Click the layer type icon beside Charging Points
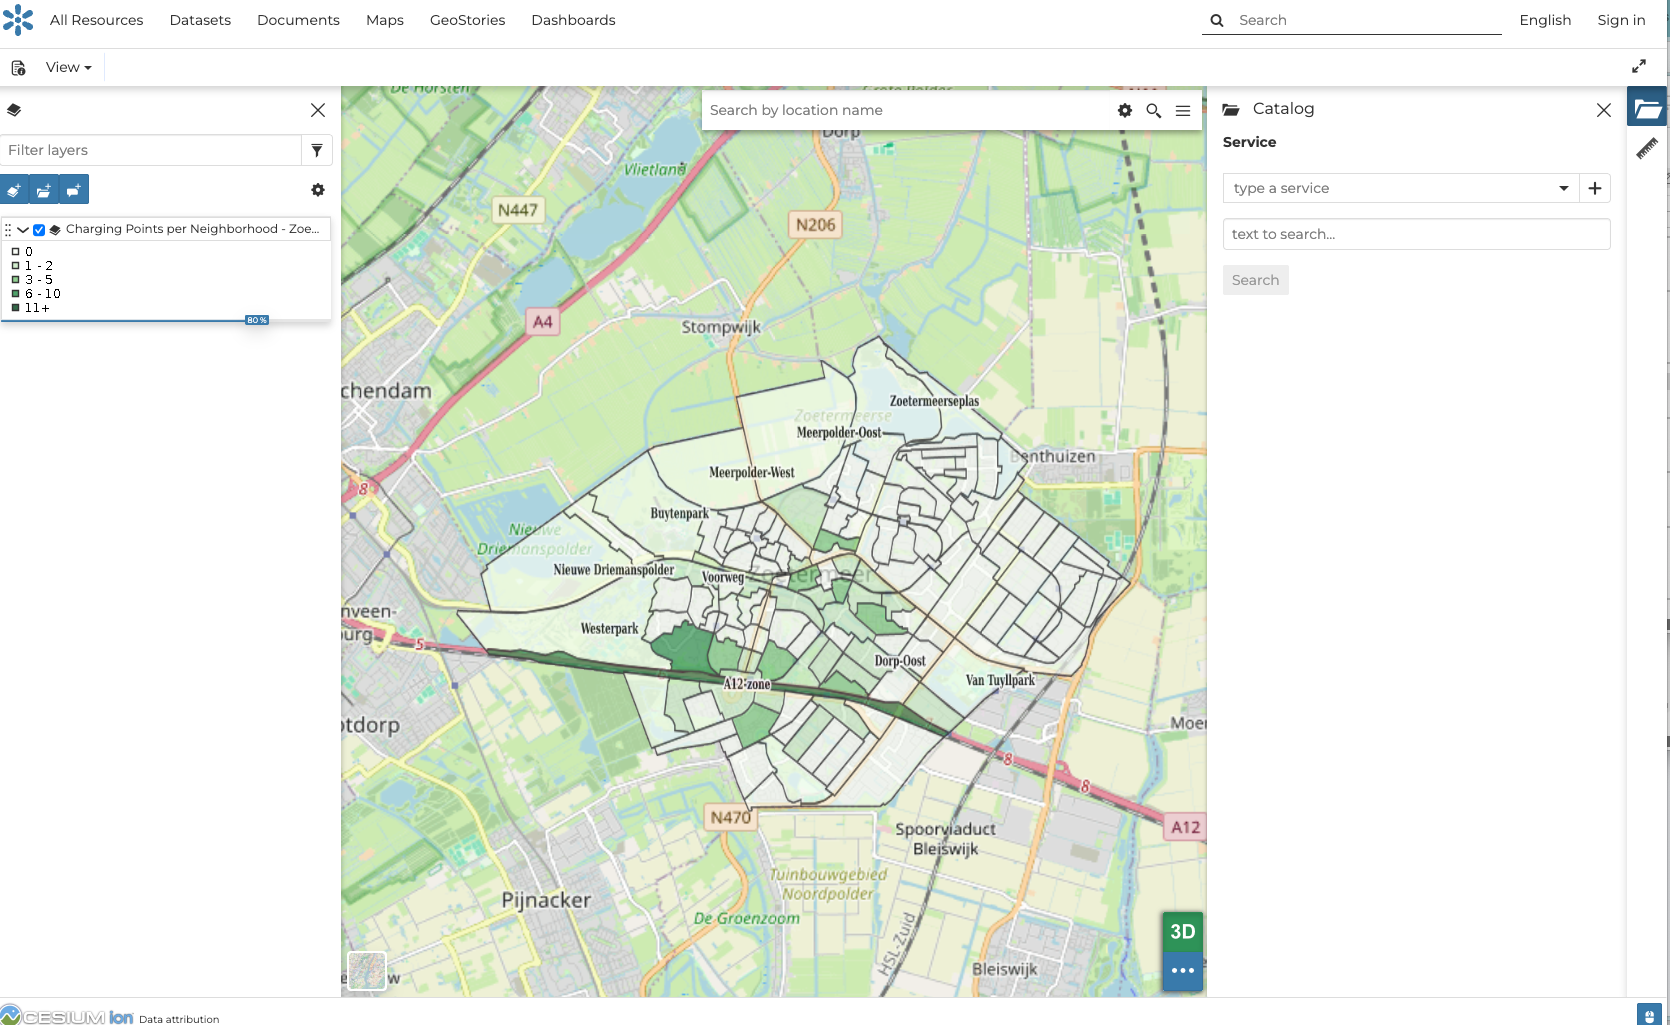The width and height of the screenshot is (1670, 1025). [x=55, y=229]
